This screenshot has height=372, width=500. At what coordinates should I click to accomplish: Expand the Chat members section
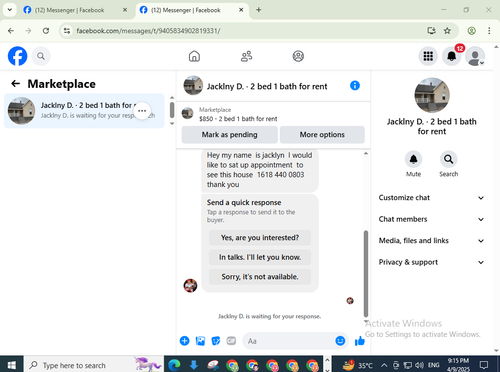click(x=431, y=219)
